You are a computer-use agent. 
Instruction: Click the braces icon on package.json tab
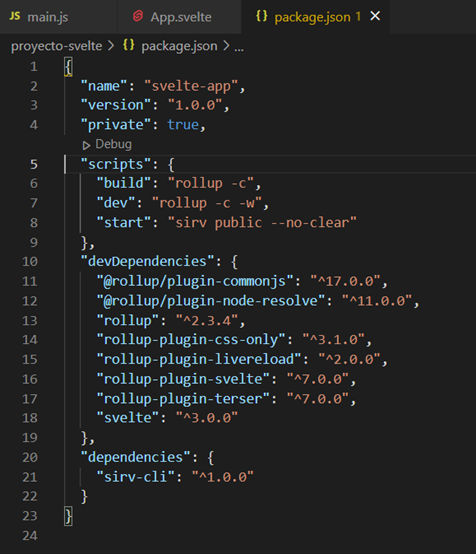261,16
